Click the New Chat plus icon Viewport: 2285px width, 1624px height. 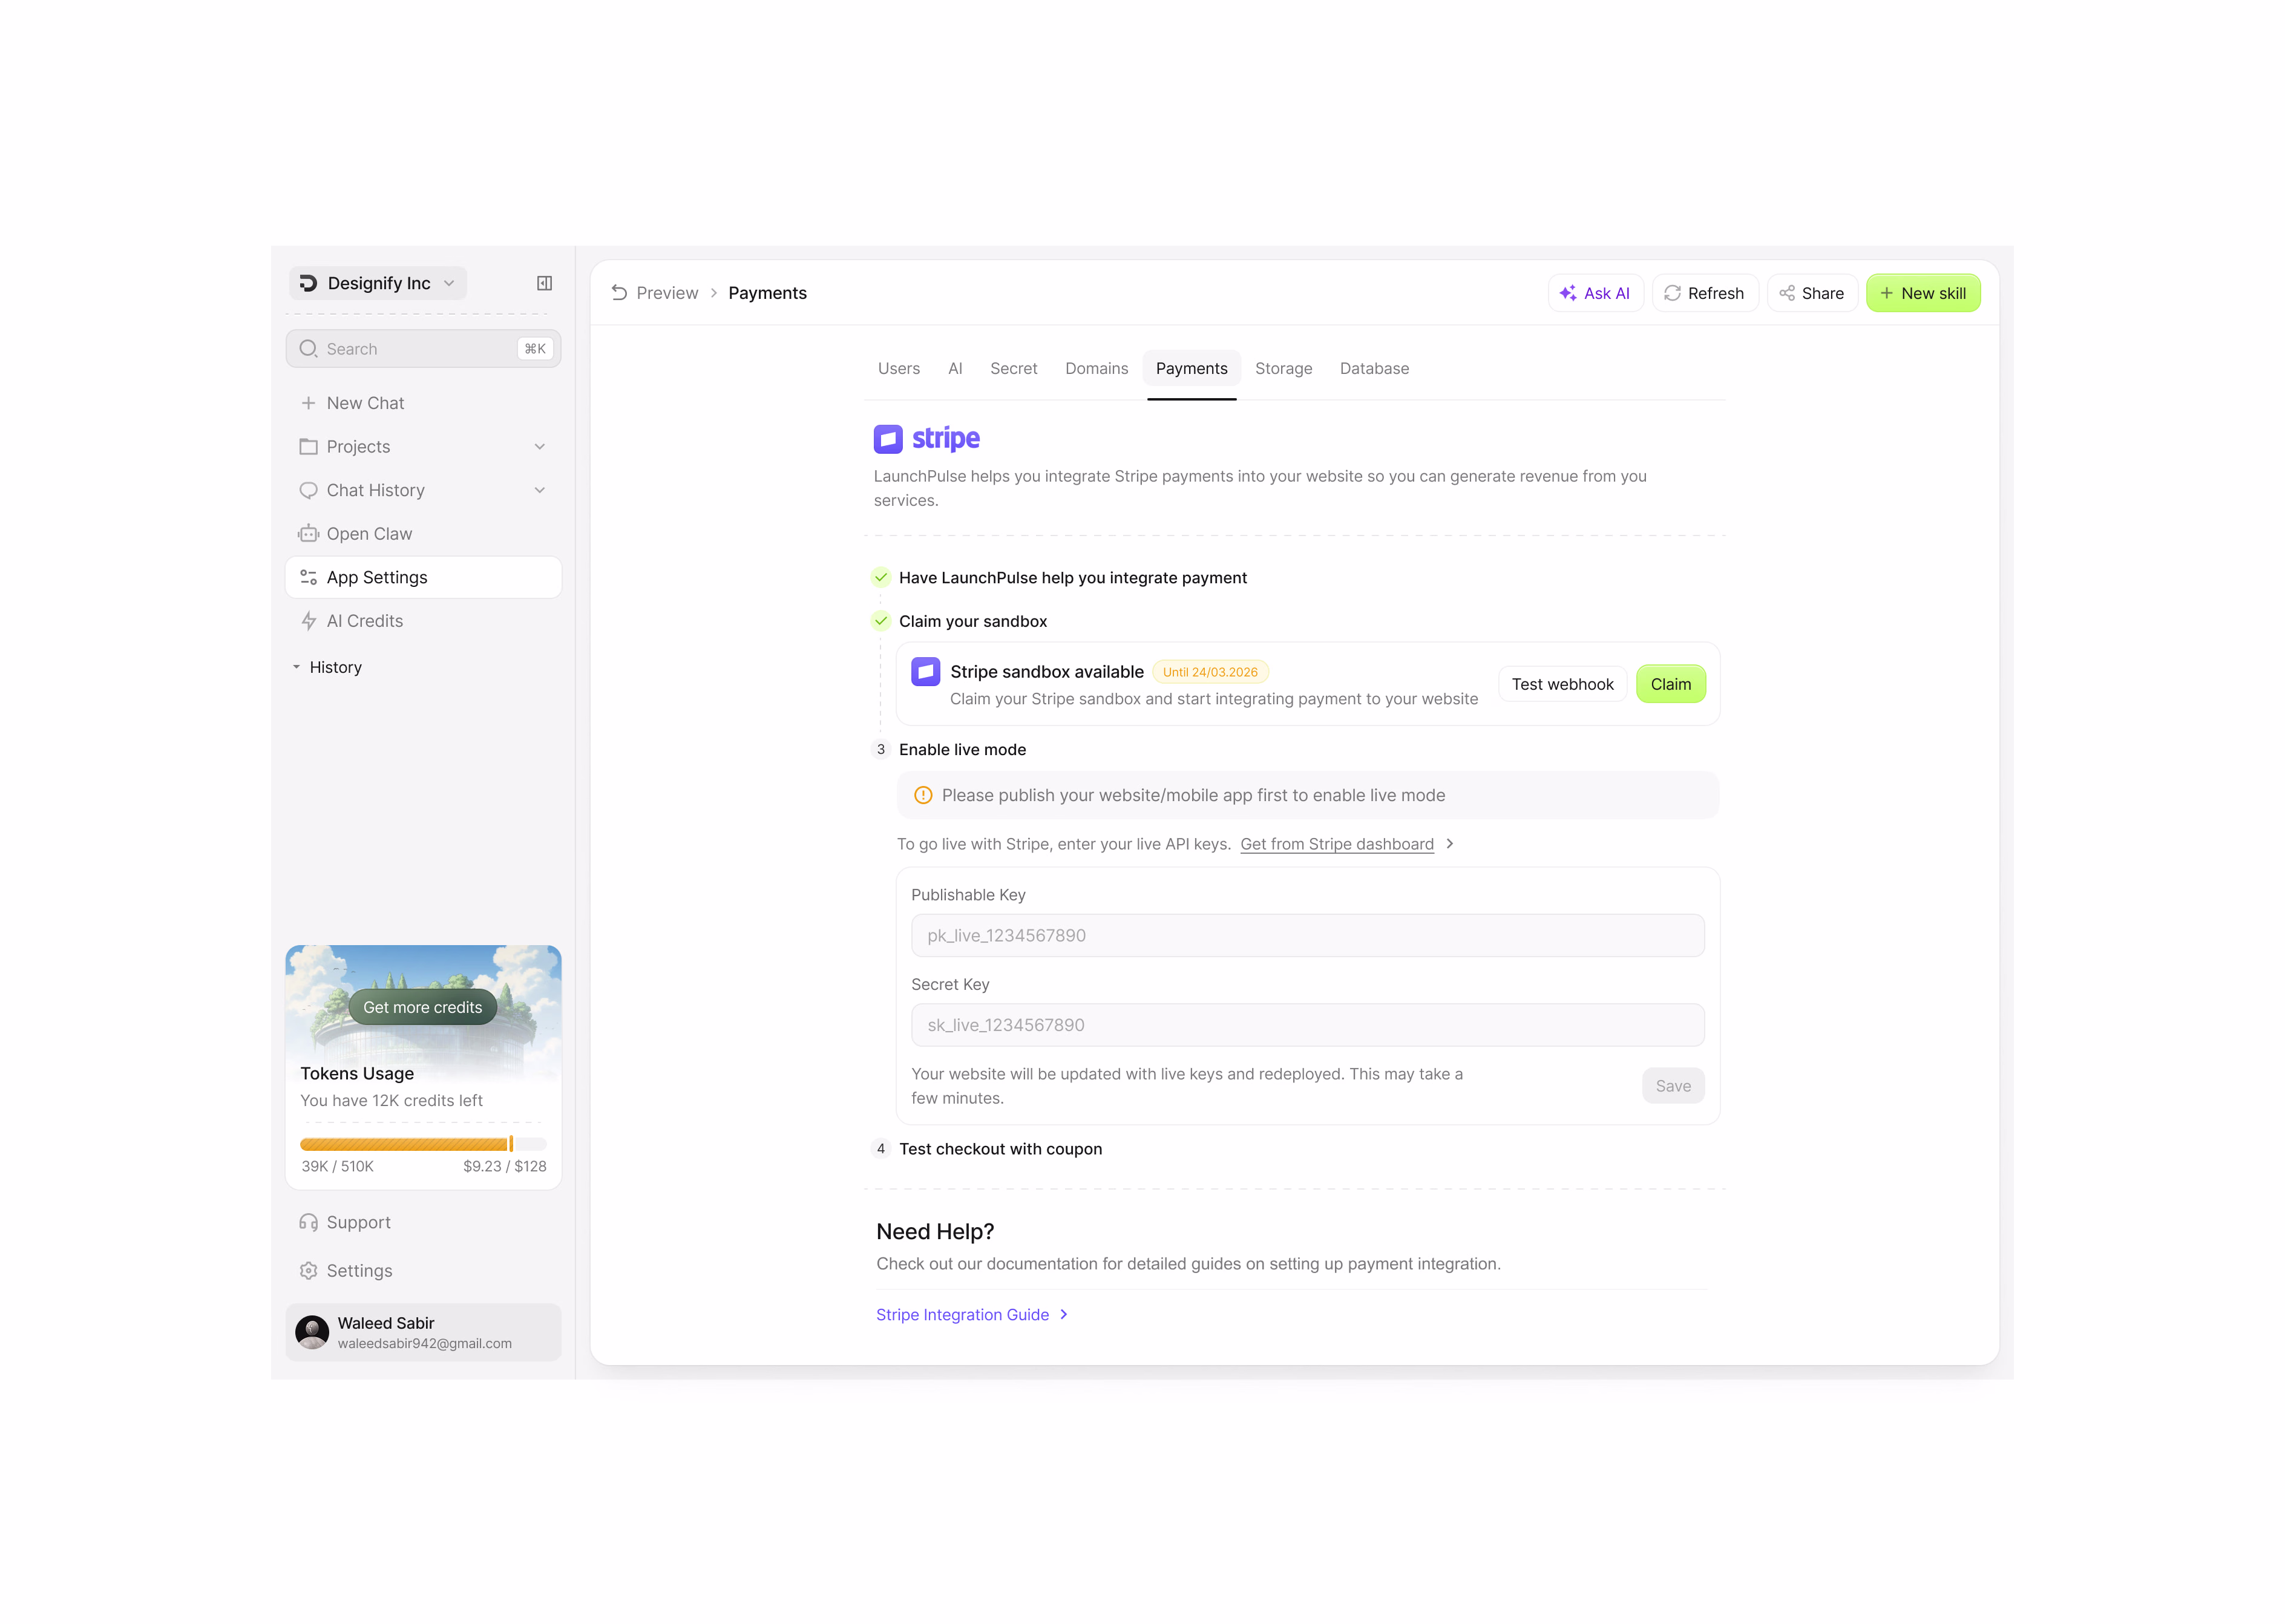[x=308, y=403]
